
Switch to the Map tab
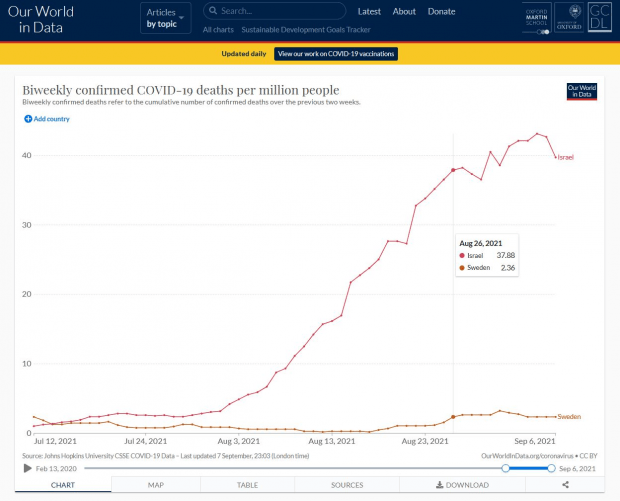coord(156,485)
